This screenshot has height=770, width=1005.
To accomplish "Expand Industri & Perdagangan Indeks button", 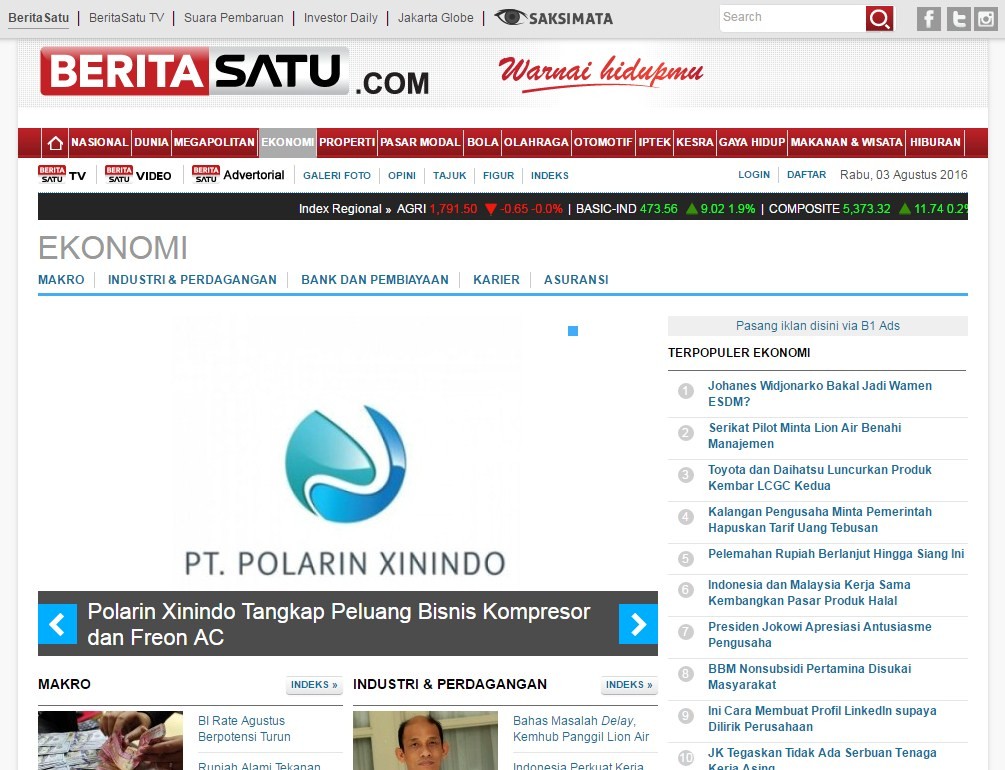I will click(x=629, y=685).
